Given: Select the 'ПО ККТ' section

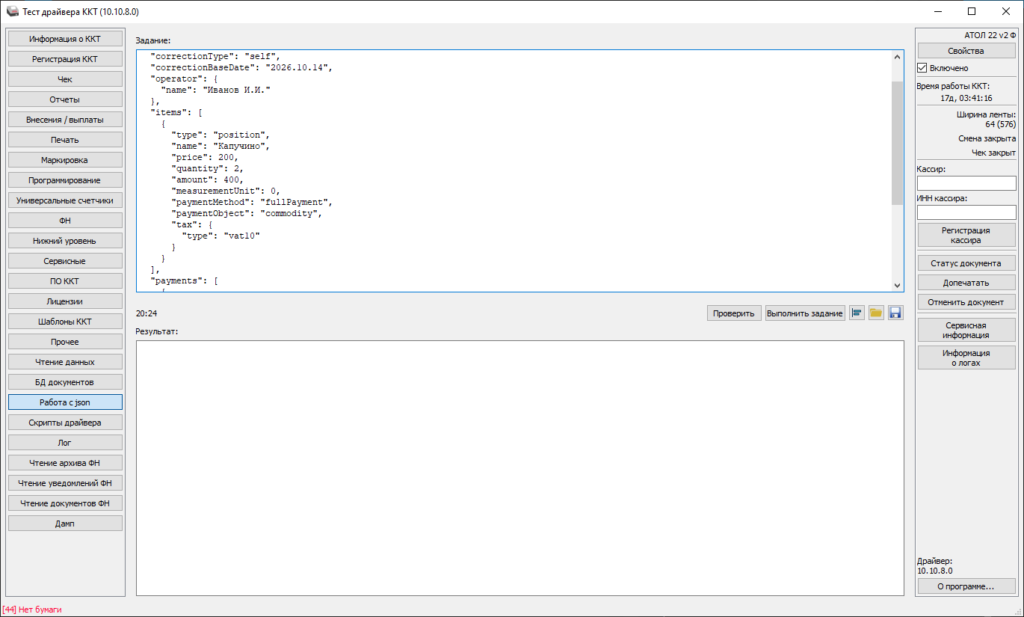Looking at the screenshot, I should (65, 282).
